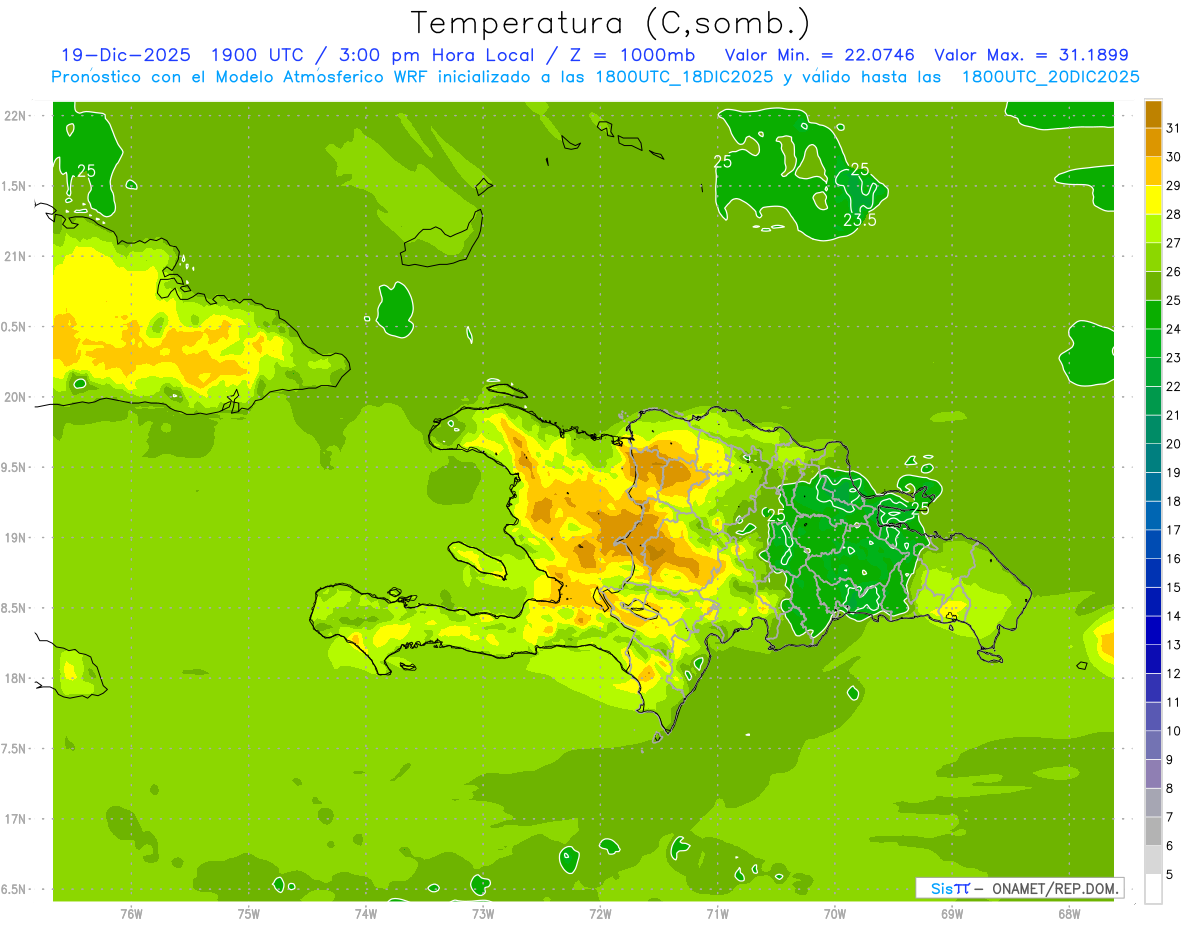Viewport: 1200px width, 927px height.
Task: Click the "76W" longitude axis label
Action: pos(131,913)
